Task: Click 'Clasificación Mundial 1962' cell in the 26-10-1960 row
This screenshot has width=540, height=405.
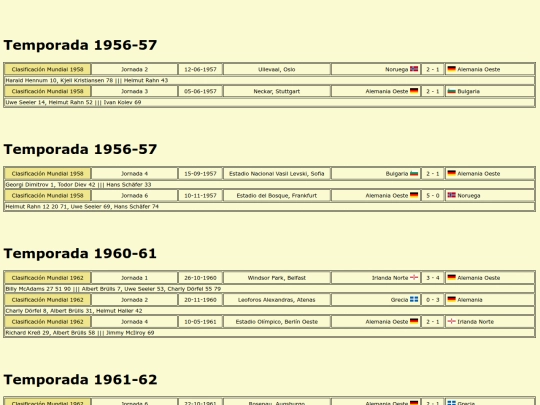Action: click(x=48, y=278)
